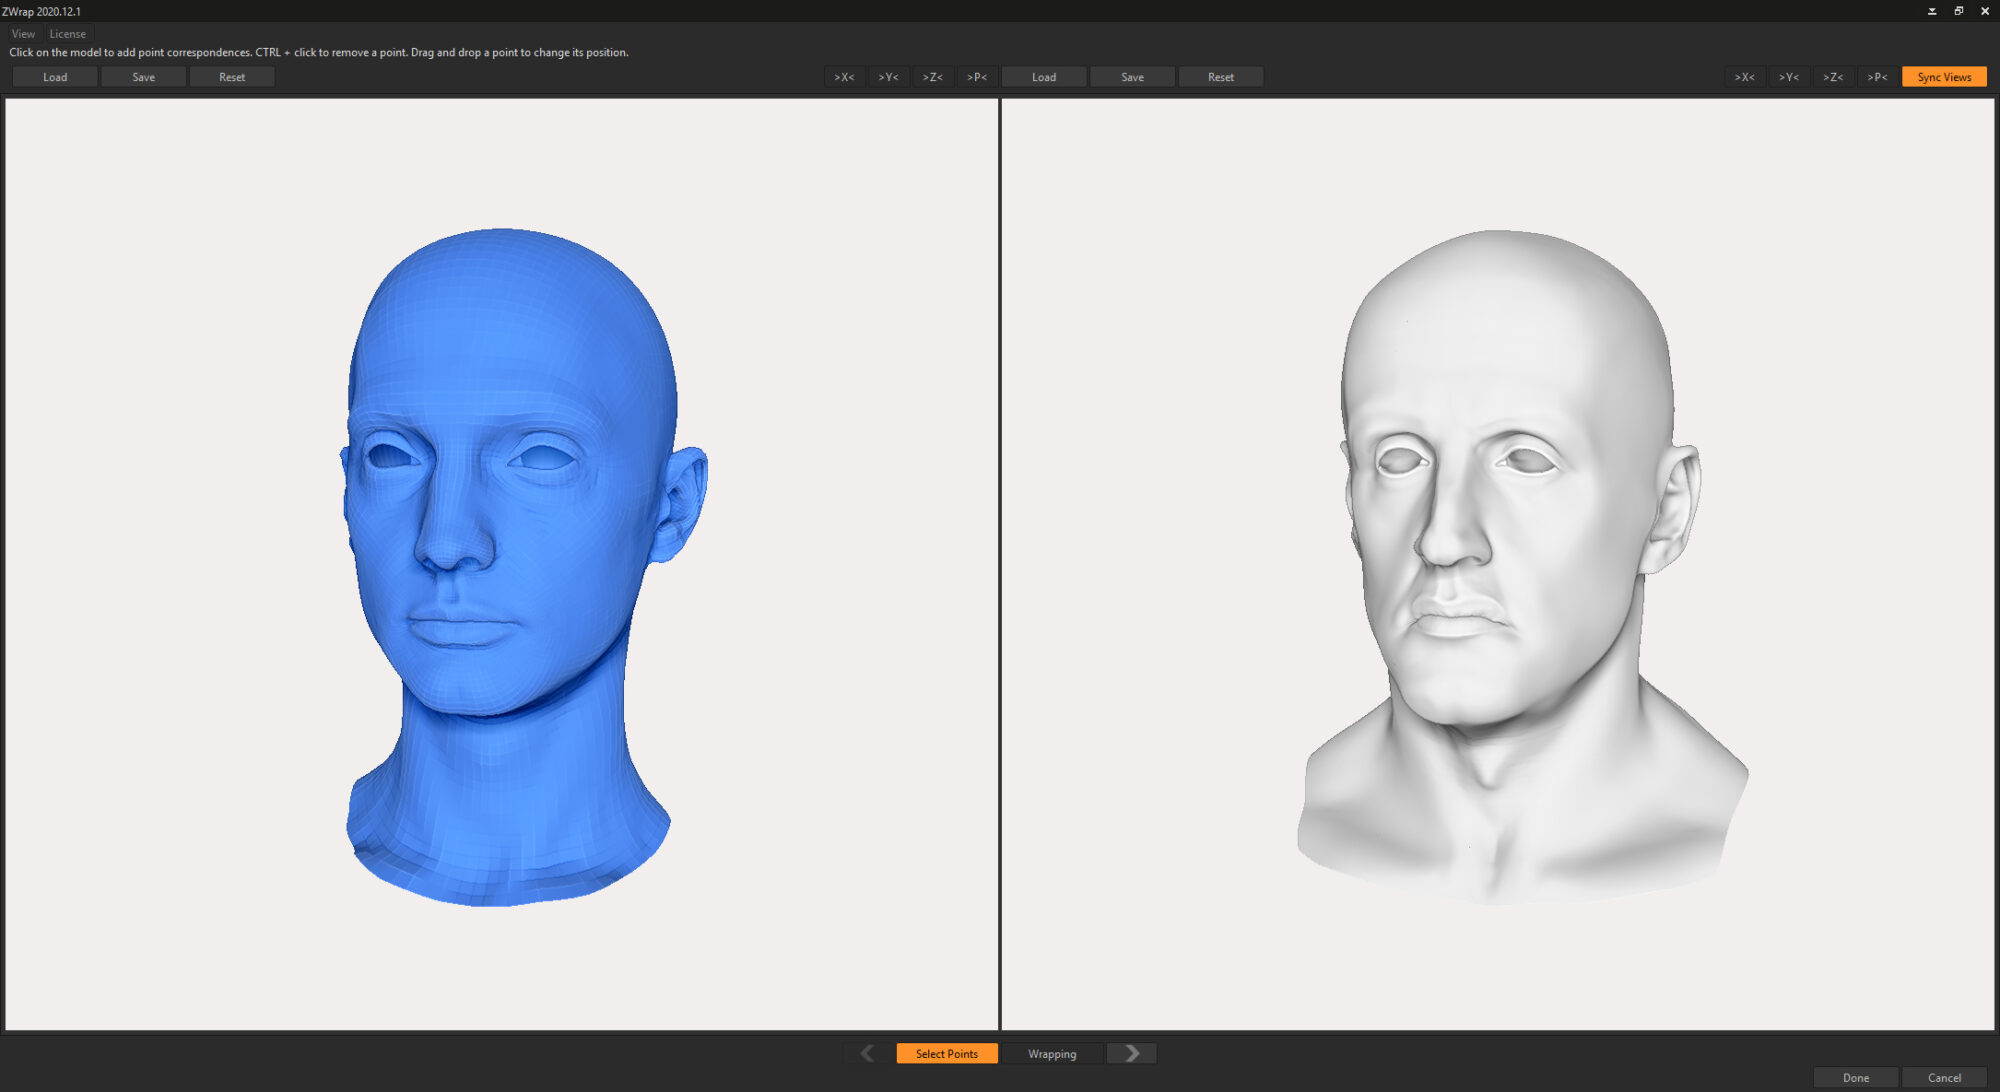Image resolution: width=2000 pixels, height=1092 pixels.
Task: Reset points on the left panel
Action: click(x=232, y=77)
